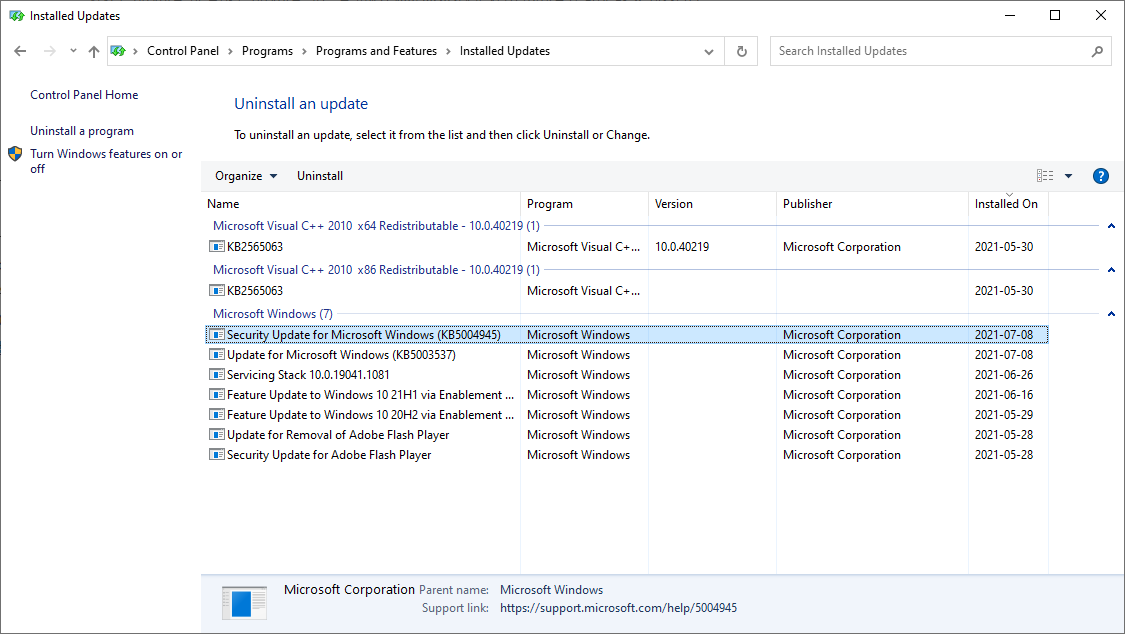Viewport: 1125px width, 634px height.
Task: Click the 2021-06-16 installed date
Action: 1004,394
